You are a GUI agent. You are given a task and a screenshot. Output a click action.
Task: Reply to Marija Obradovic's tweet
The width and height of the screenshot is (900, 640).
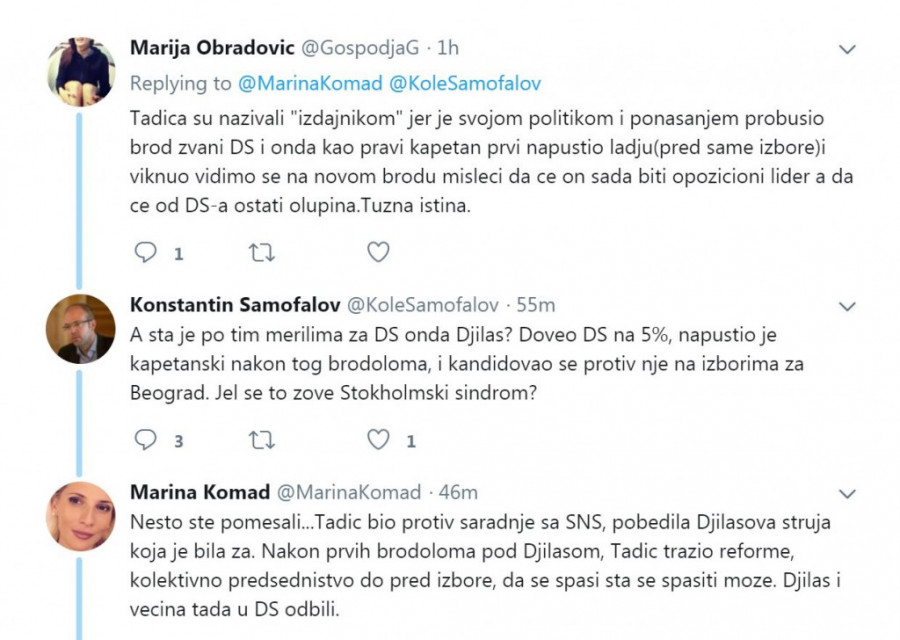pos(145,253)
